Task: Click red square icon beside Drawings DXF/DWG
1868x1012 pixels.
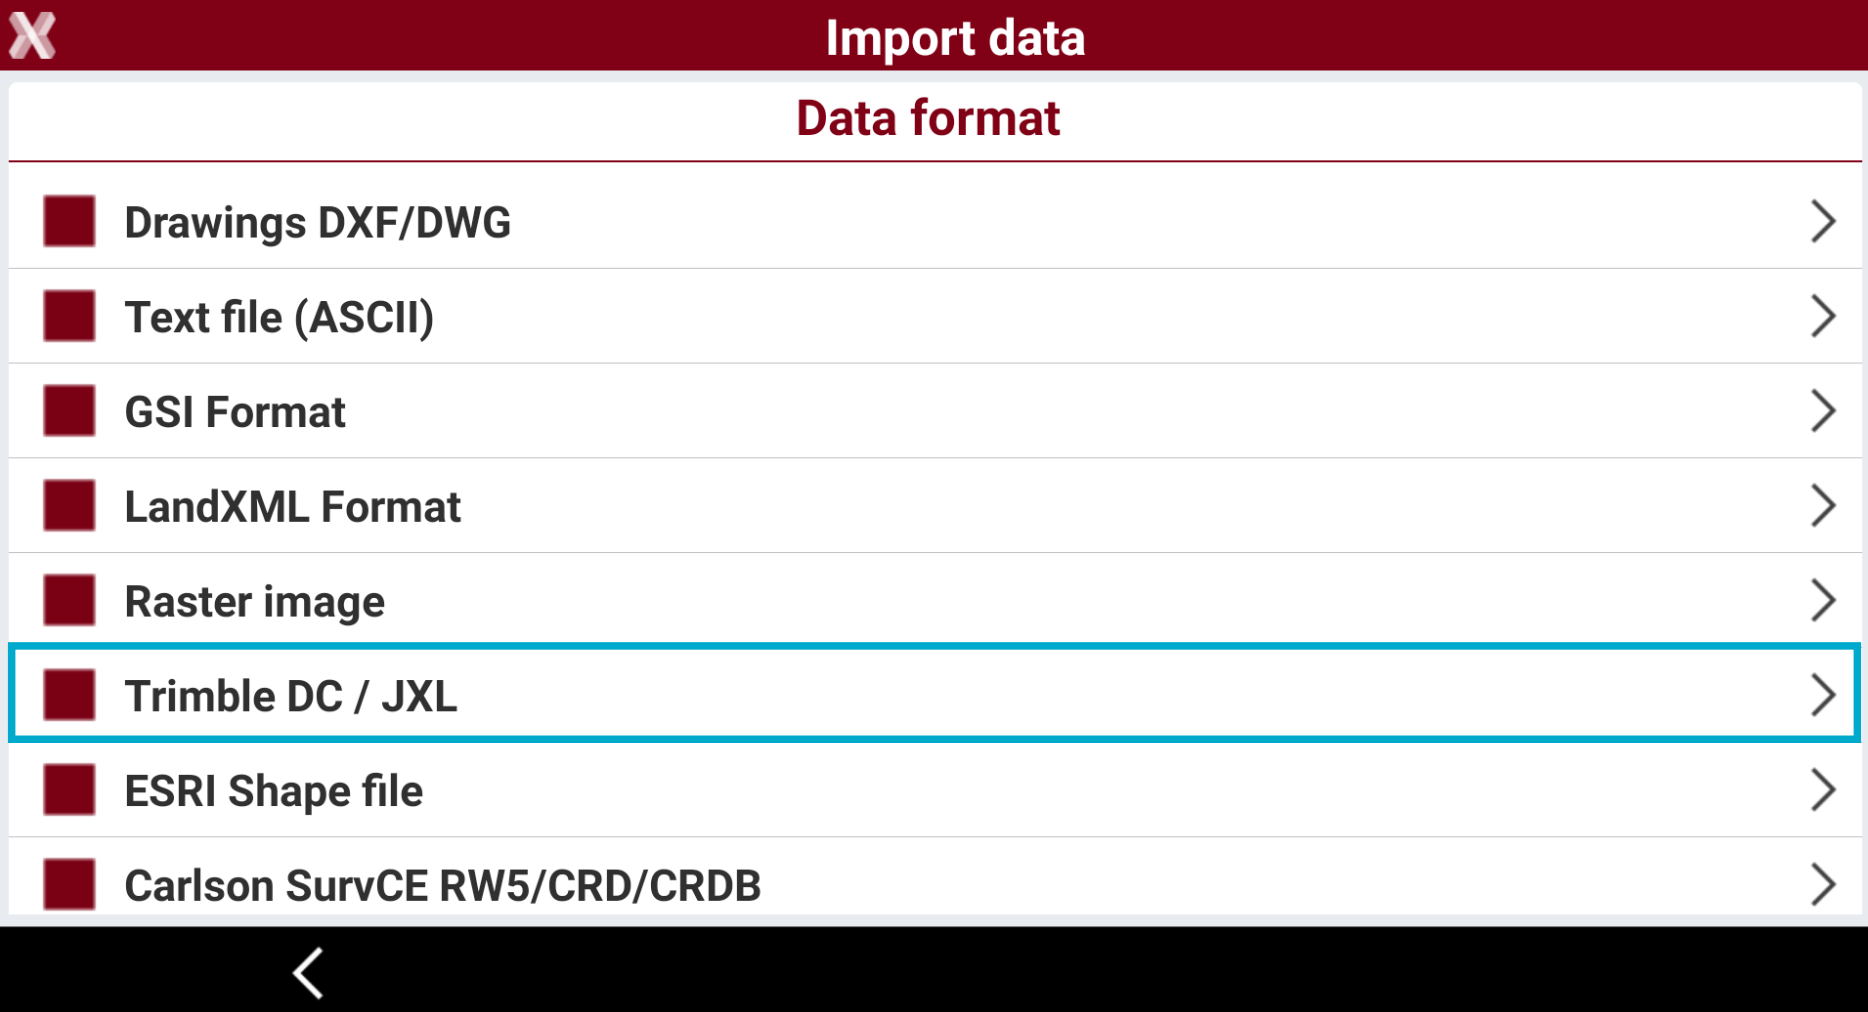Action: click(69, 221)
